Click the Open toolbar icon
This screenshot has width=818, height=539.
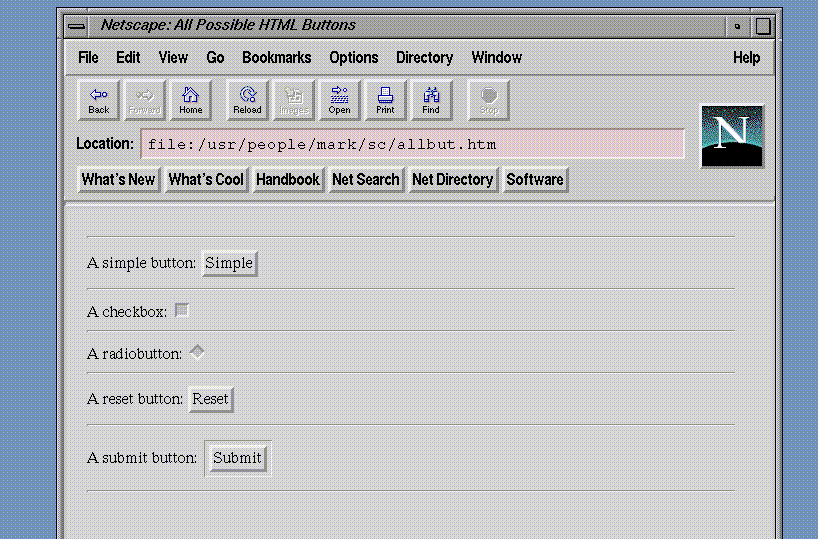click(339, 100)
